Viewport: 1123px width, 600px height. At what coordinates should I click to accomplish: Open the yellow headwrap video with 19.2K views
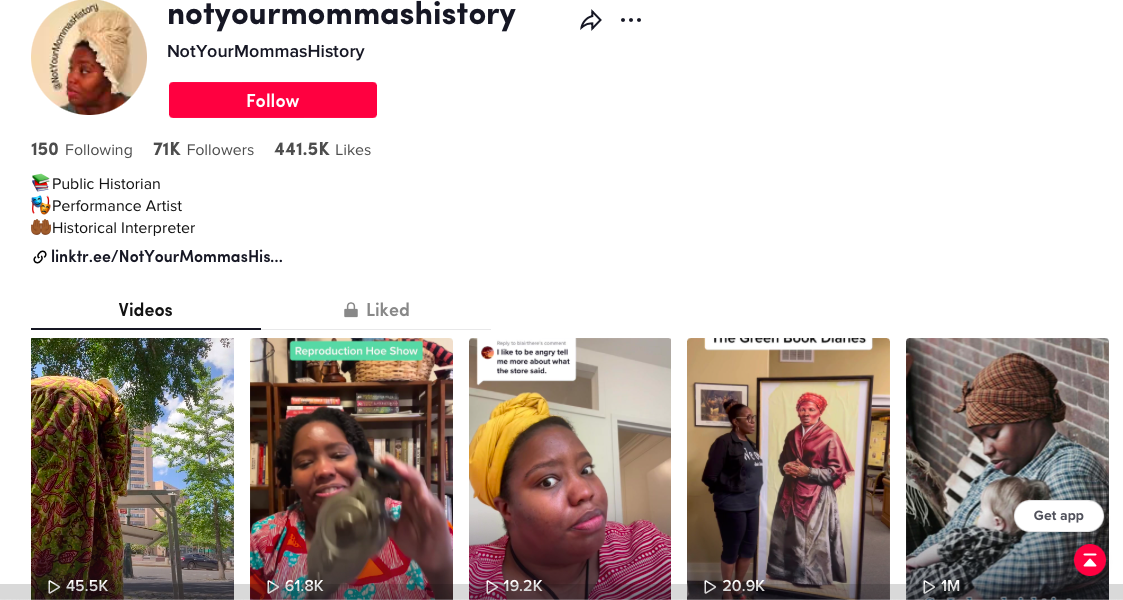point(570,469)
